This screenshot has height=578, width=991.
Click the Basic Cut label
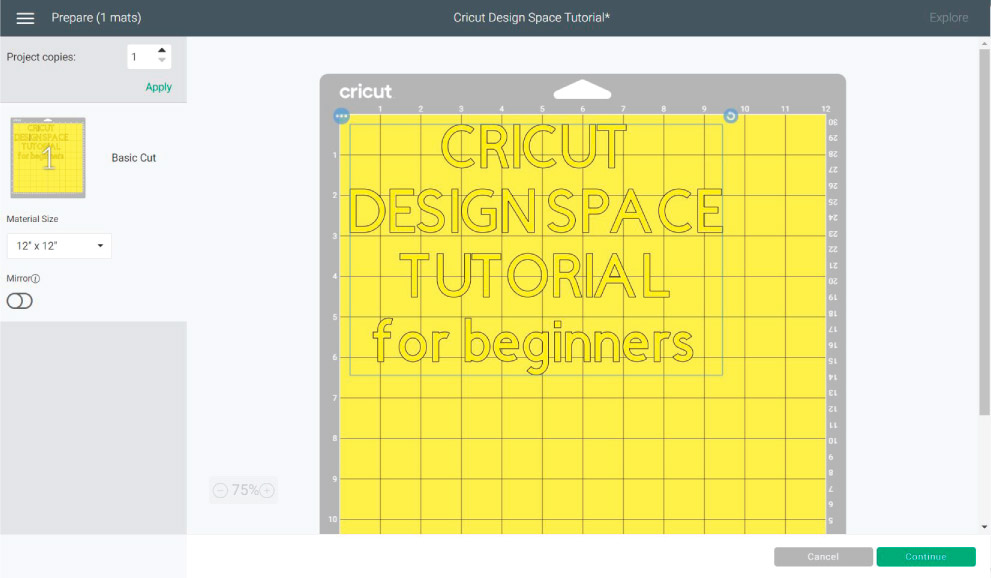(133, 158)
